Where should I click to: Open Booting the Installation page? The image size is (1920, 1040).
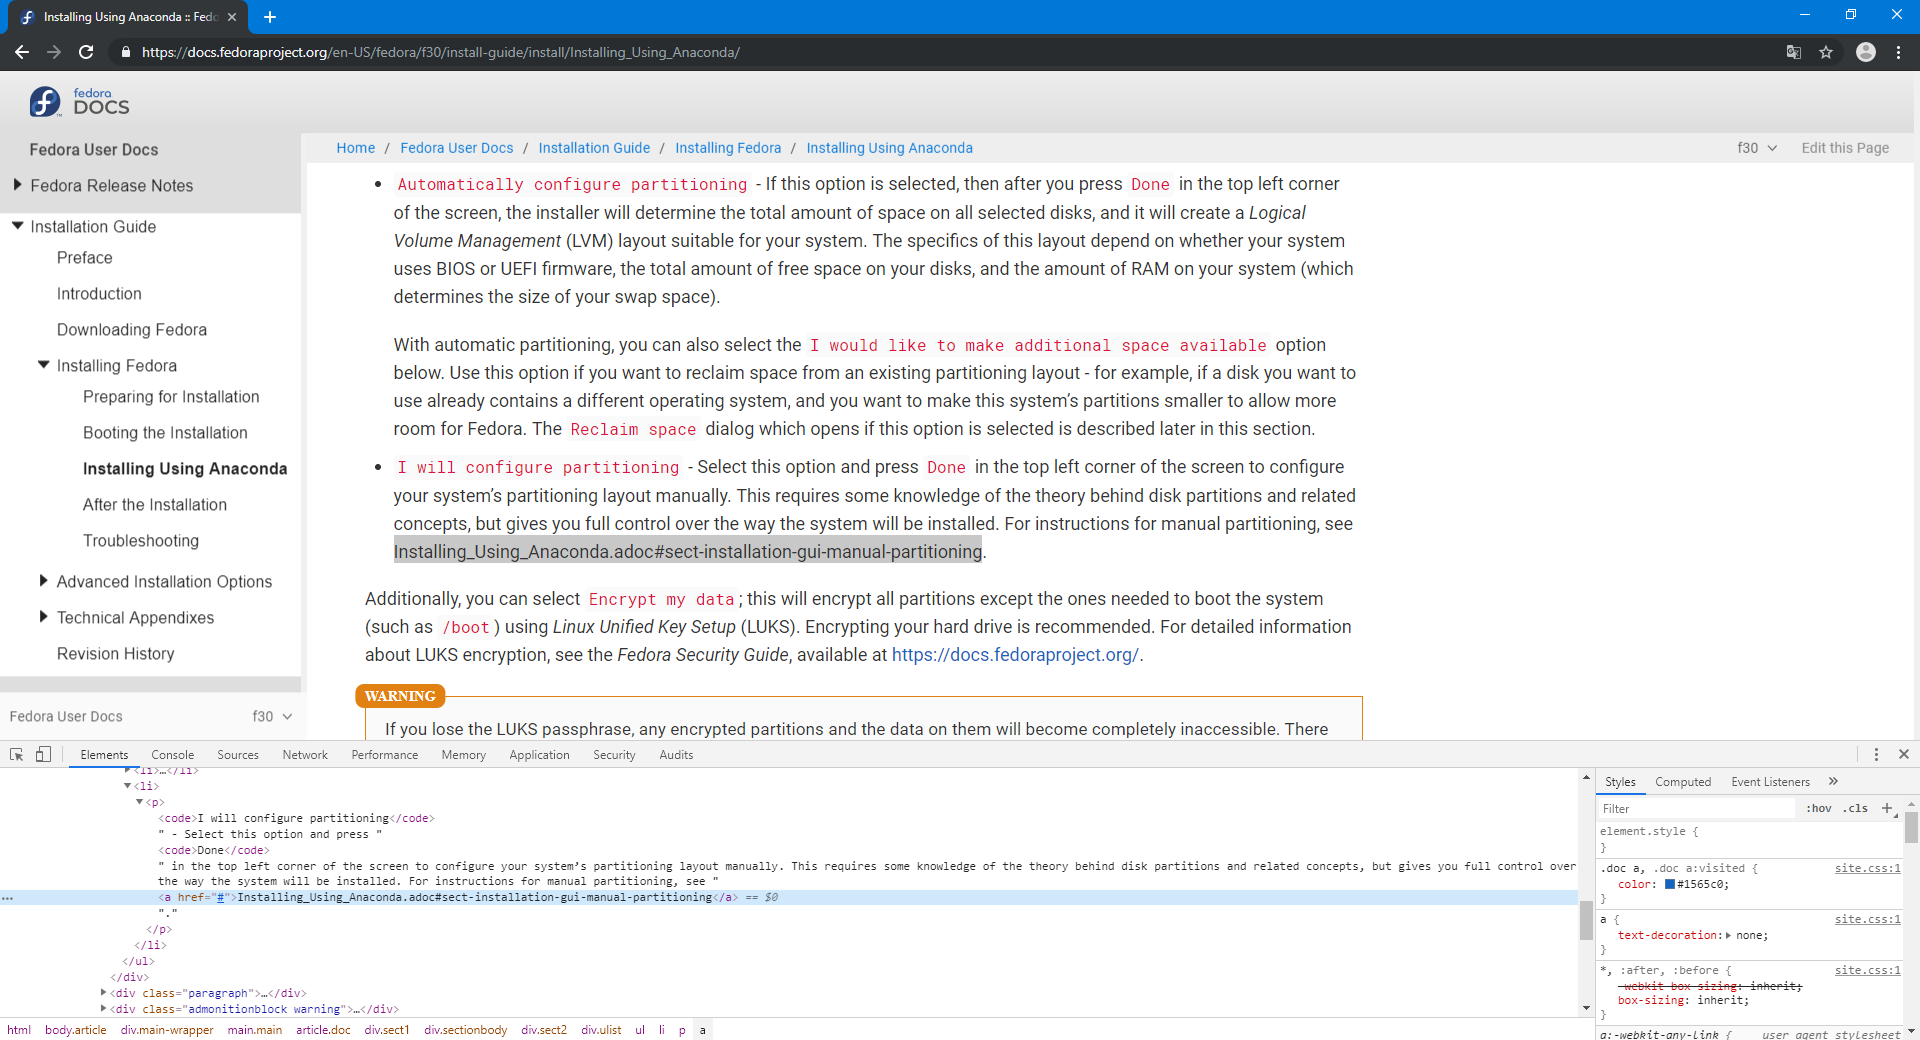165,433
